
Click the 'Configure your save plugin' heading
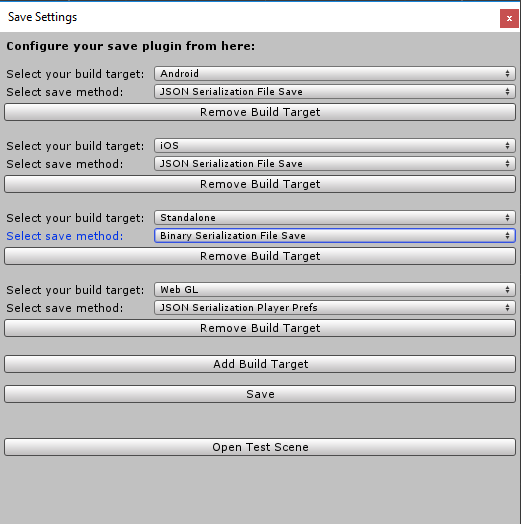click(x=131, y=46)
